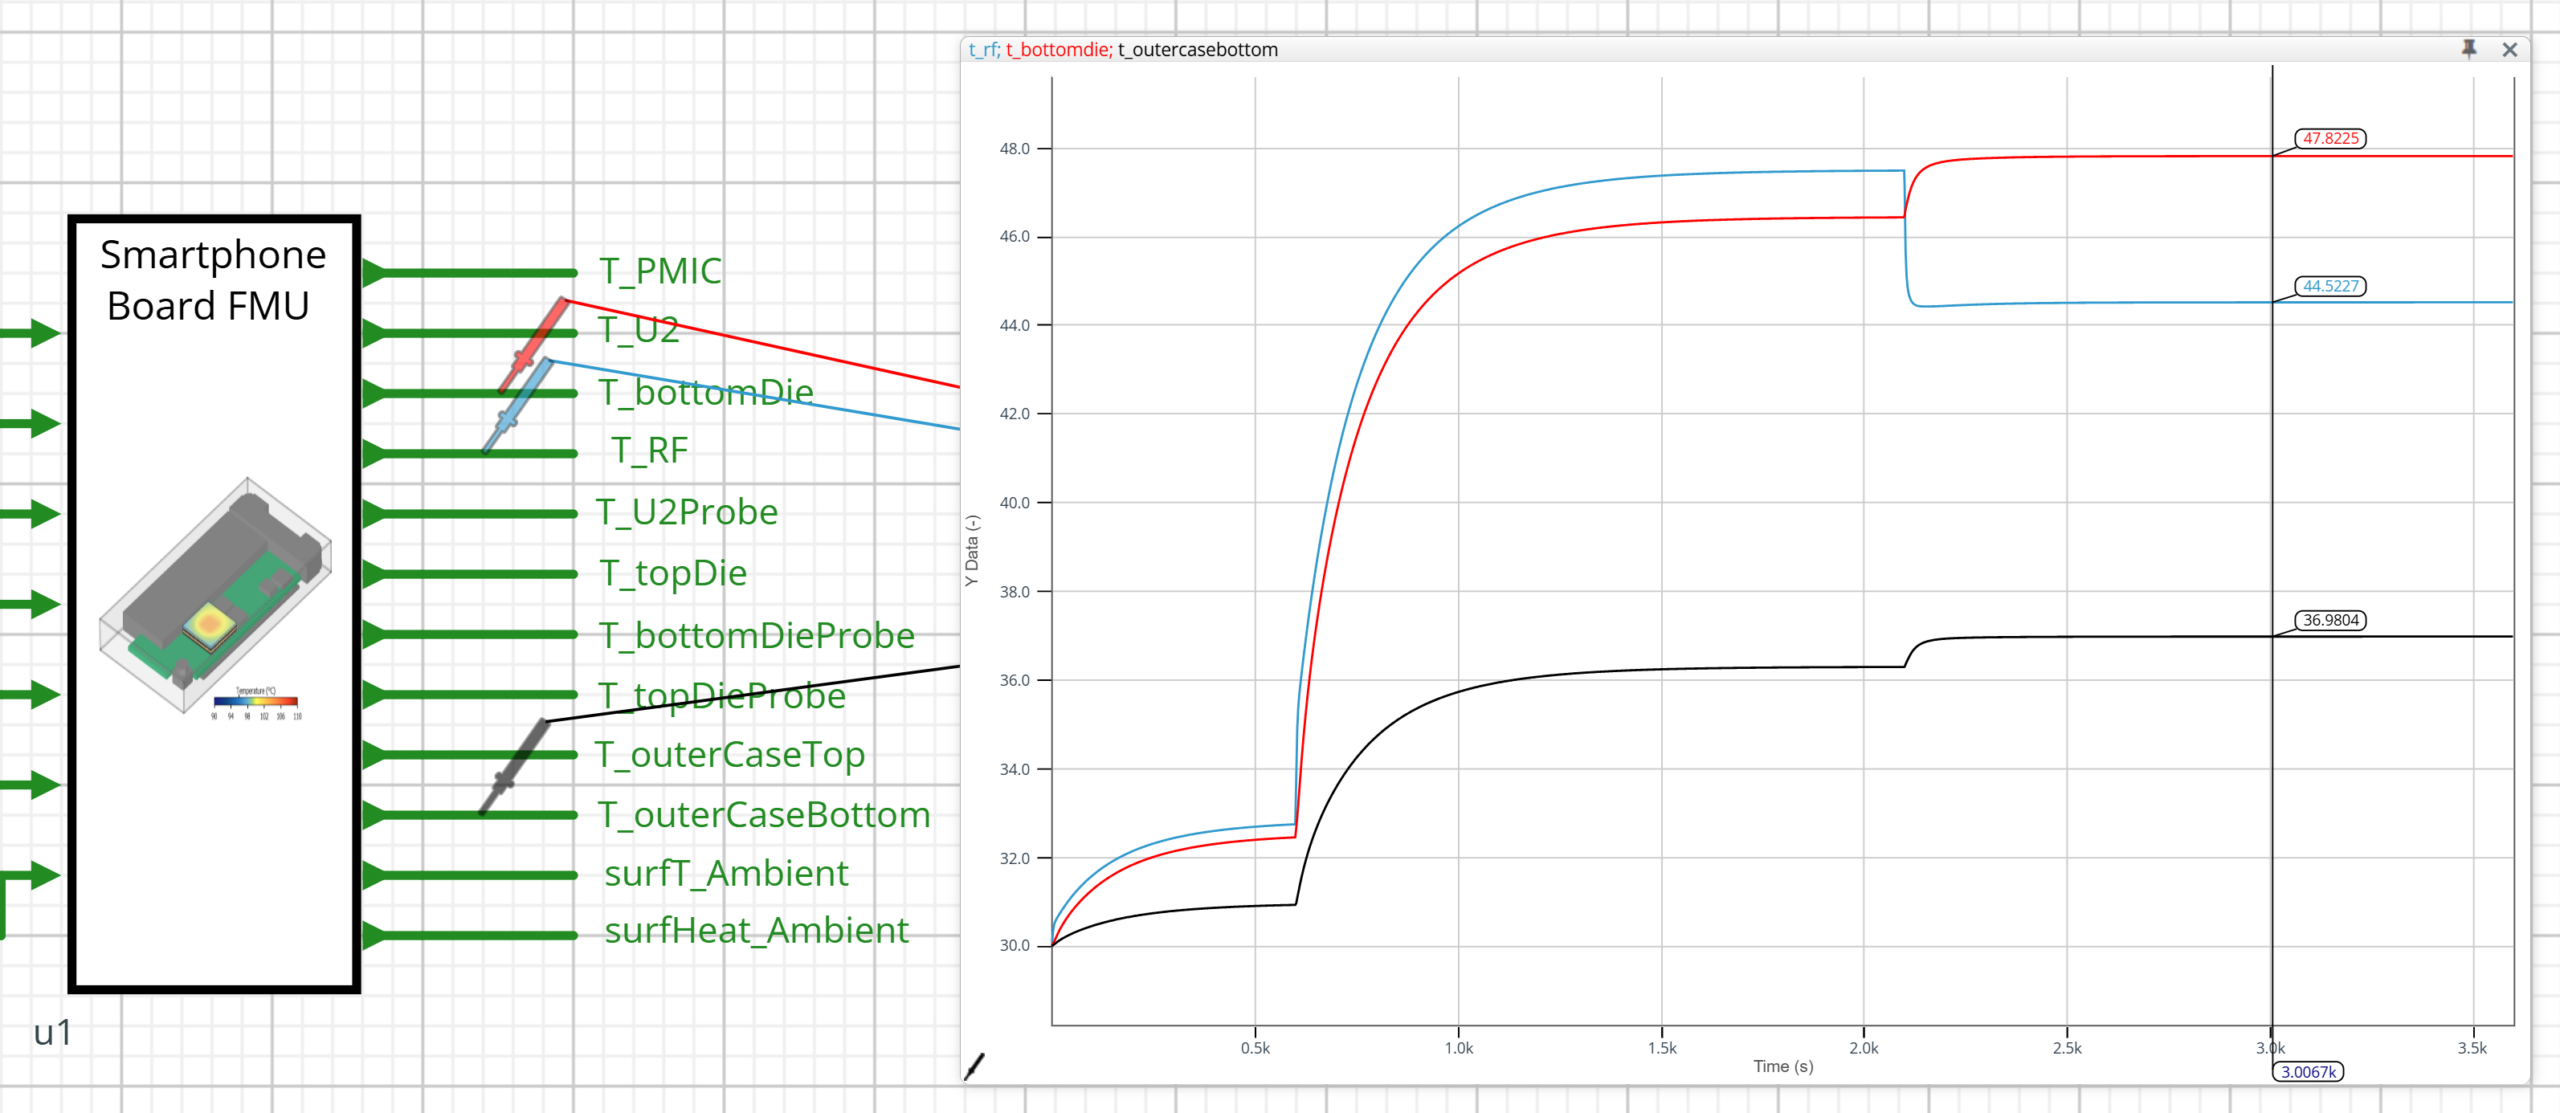This screenshot has width=2560, height=1113.
Task: Click the u1 instance name label
Action: pyautogui.click(x=53, y=1033)
